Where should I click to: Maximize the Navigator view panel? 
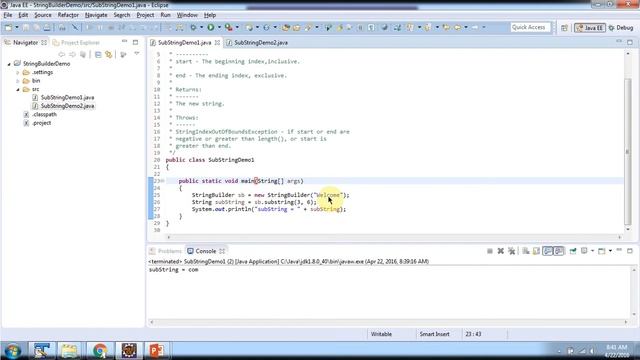coord(136,42)
